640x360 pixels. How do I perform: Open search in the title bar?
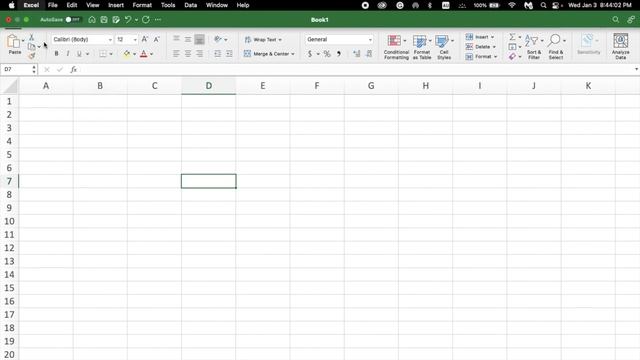(616, 20)
